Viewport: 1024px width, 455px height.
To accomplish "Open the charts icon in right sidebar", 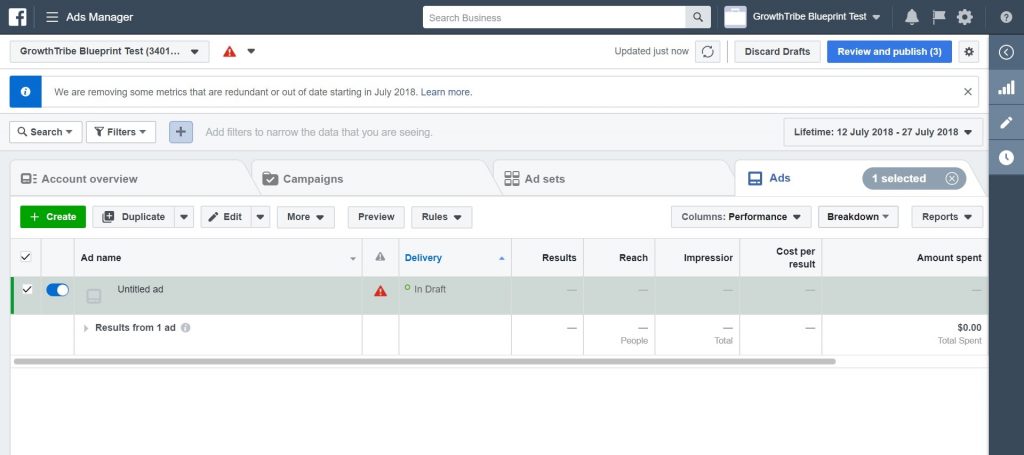I will [1006, 88].
